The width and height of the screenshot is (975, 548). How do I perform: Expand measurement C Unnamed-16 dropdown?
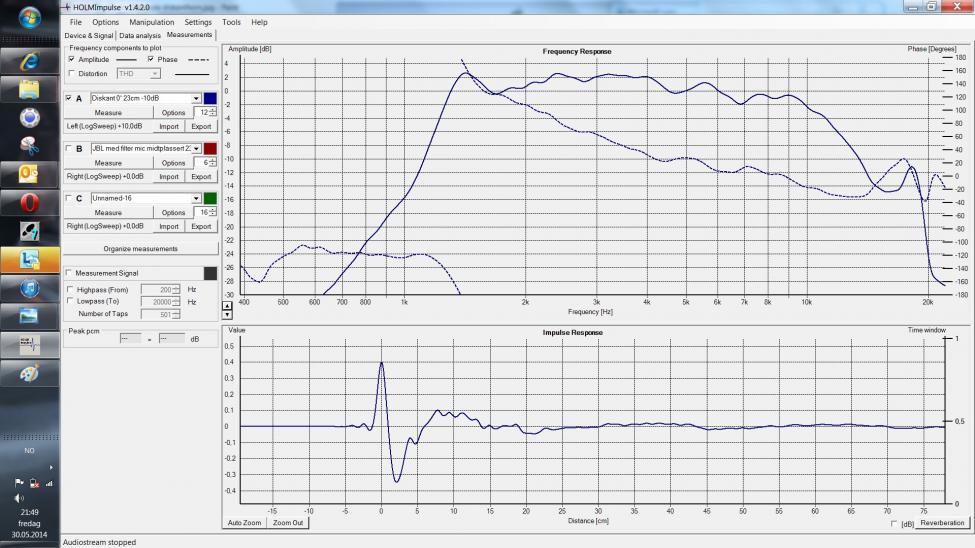(x=196, y=198)
